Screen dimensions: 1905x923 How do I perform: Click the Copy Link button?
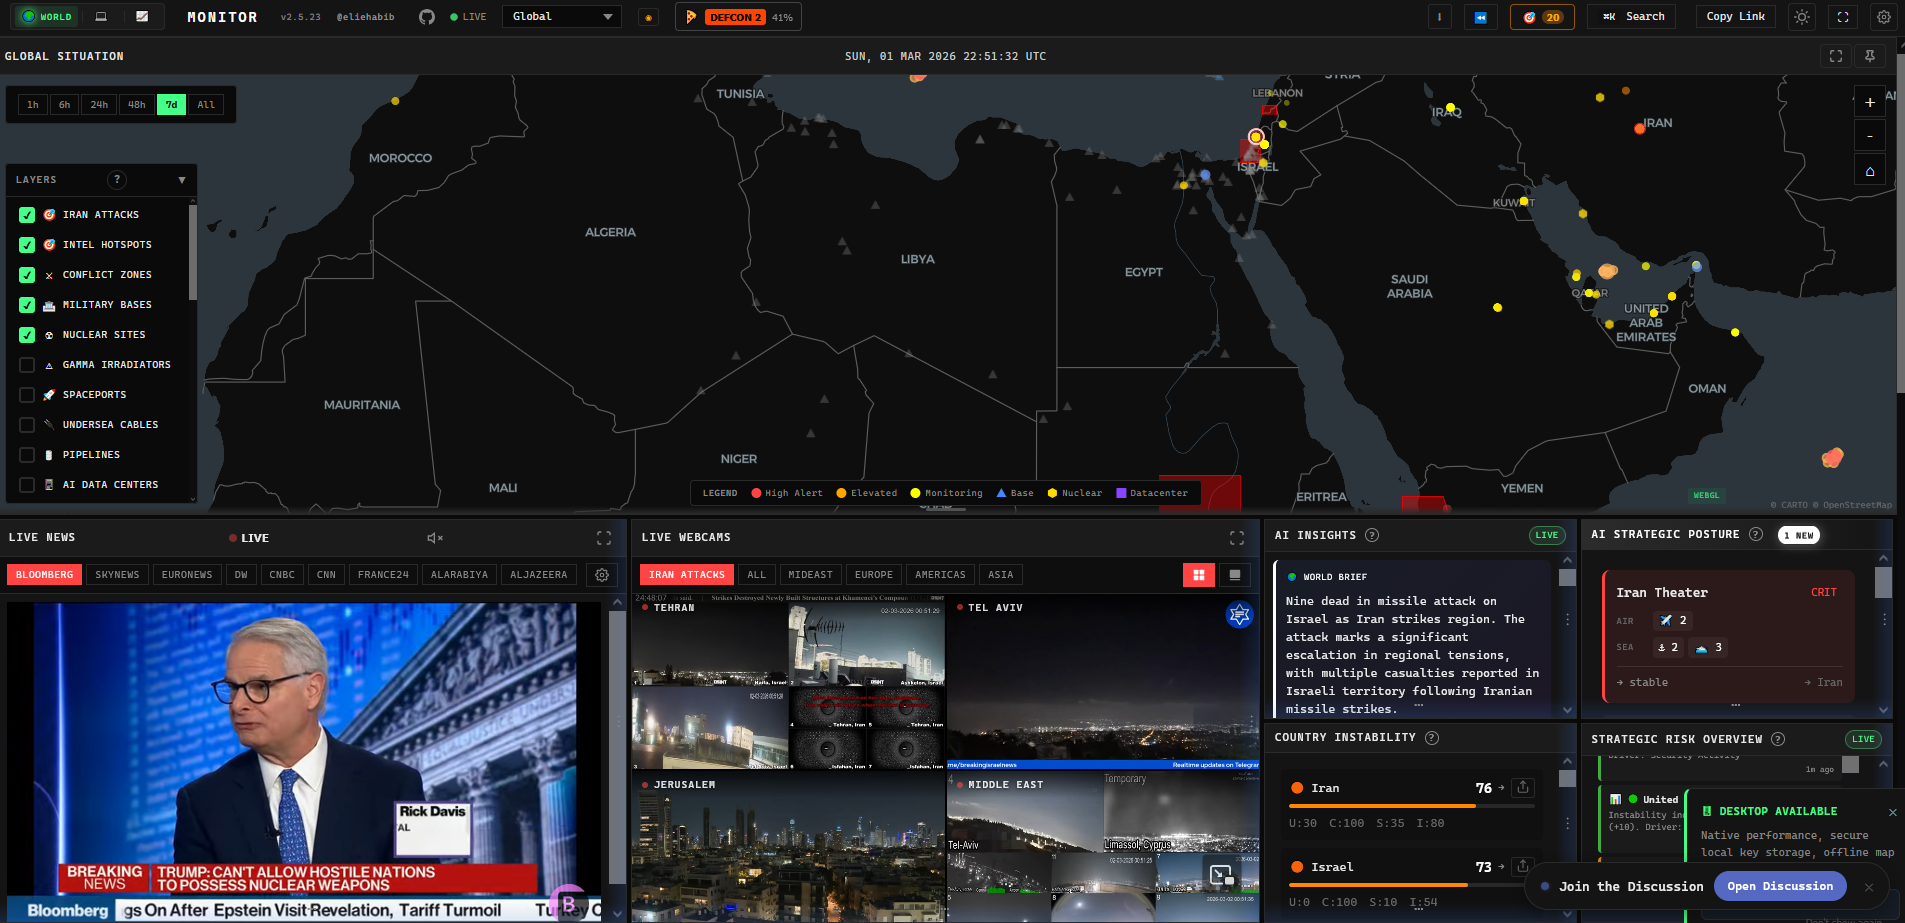click(x=1735, y=17)
